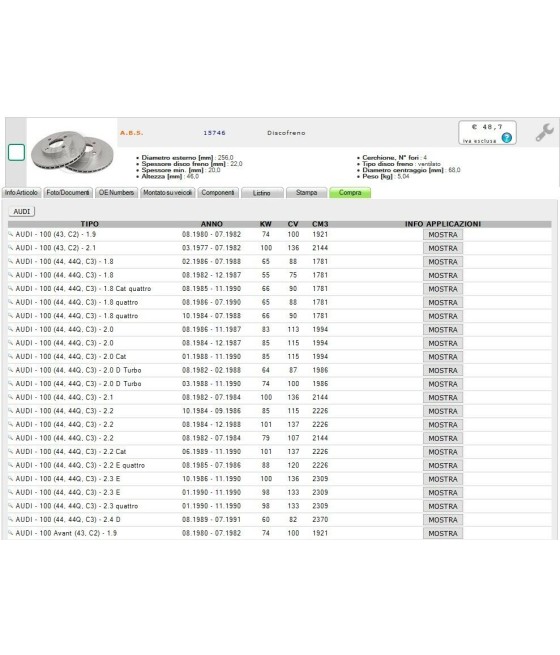The width and height of the screenshot is (560, 655).
Task: Switch to the Info Articolo tab
Action: pyautogui.click(x=21, y=193)
